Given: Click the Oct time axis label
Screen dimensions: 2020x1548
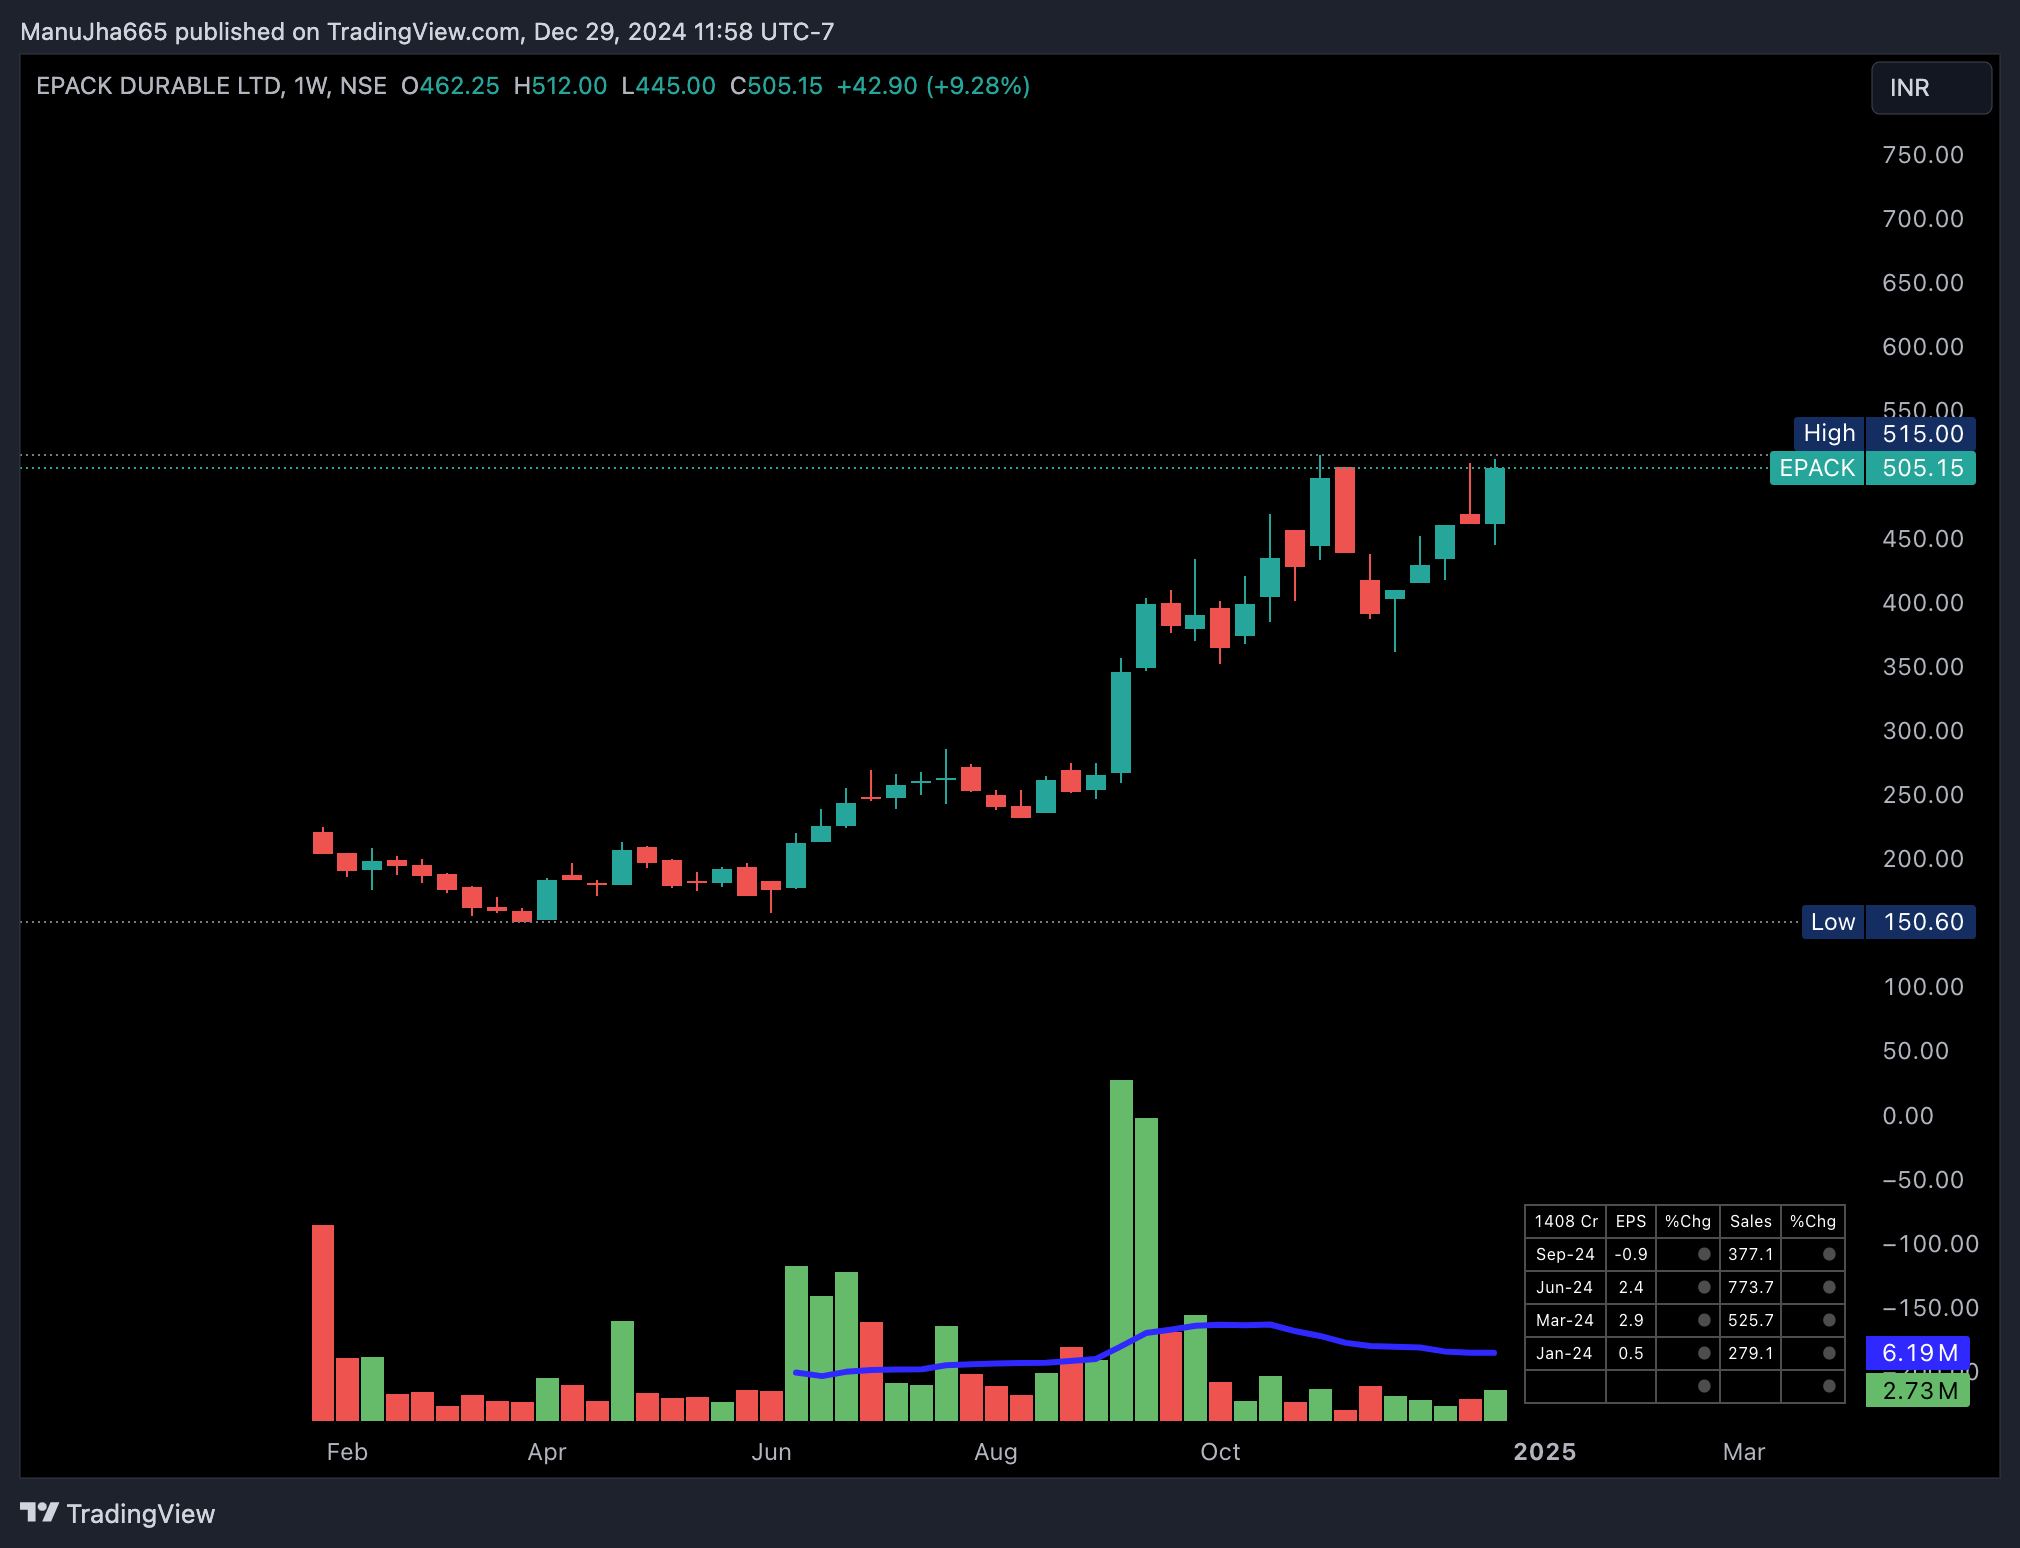Looking at the screenshot, I should coord(1220,1452).
